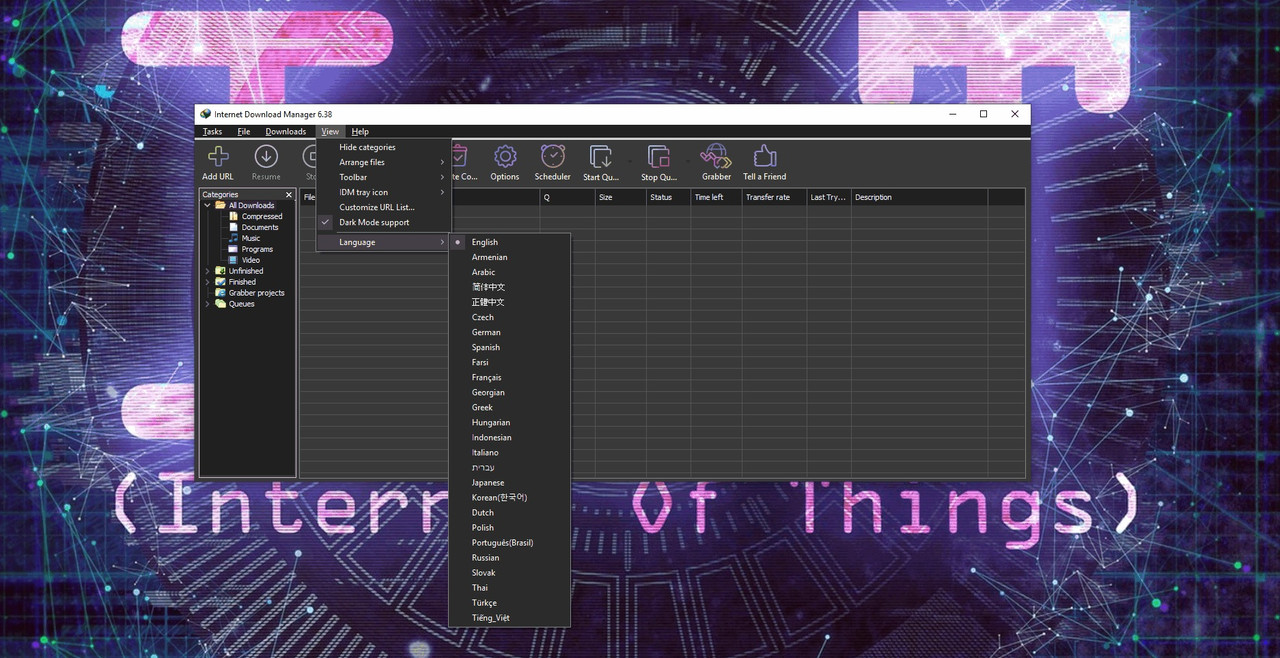
Task: Choose Português(Brasil) language
Action: [x=503, y=542]
